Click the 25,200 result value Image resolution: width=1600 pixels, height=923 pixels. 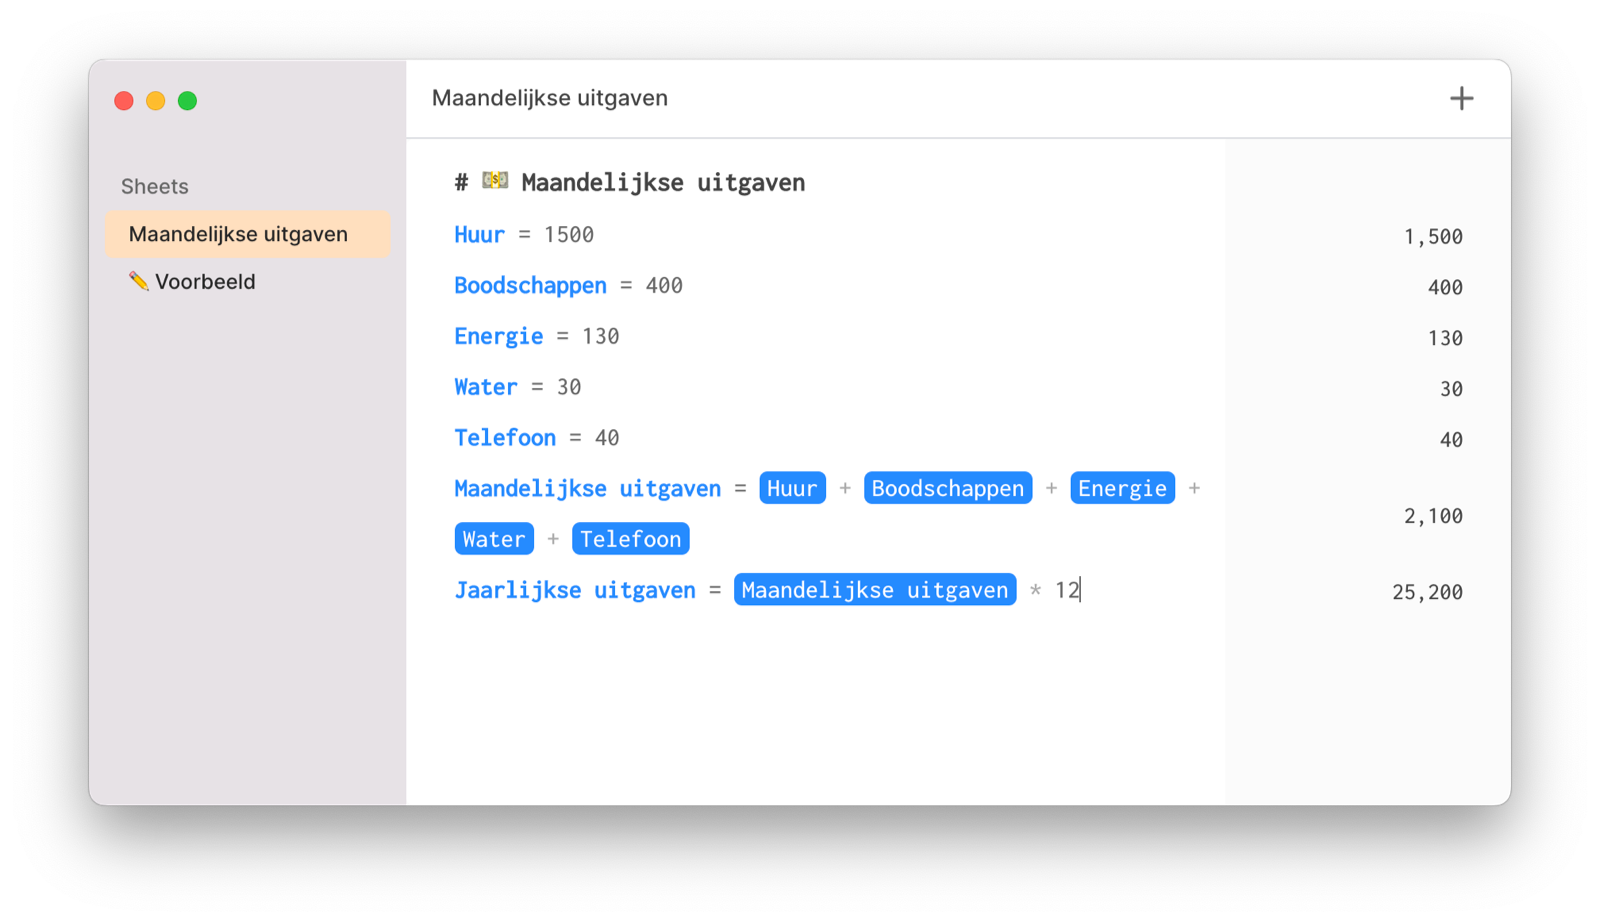pos(1427,592)
